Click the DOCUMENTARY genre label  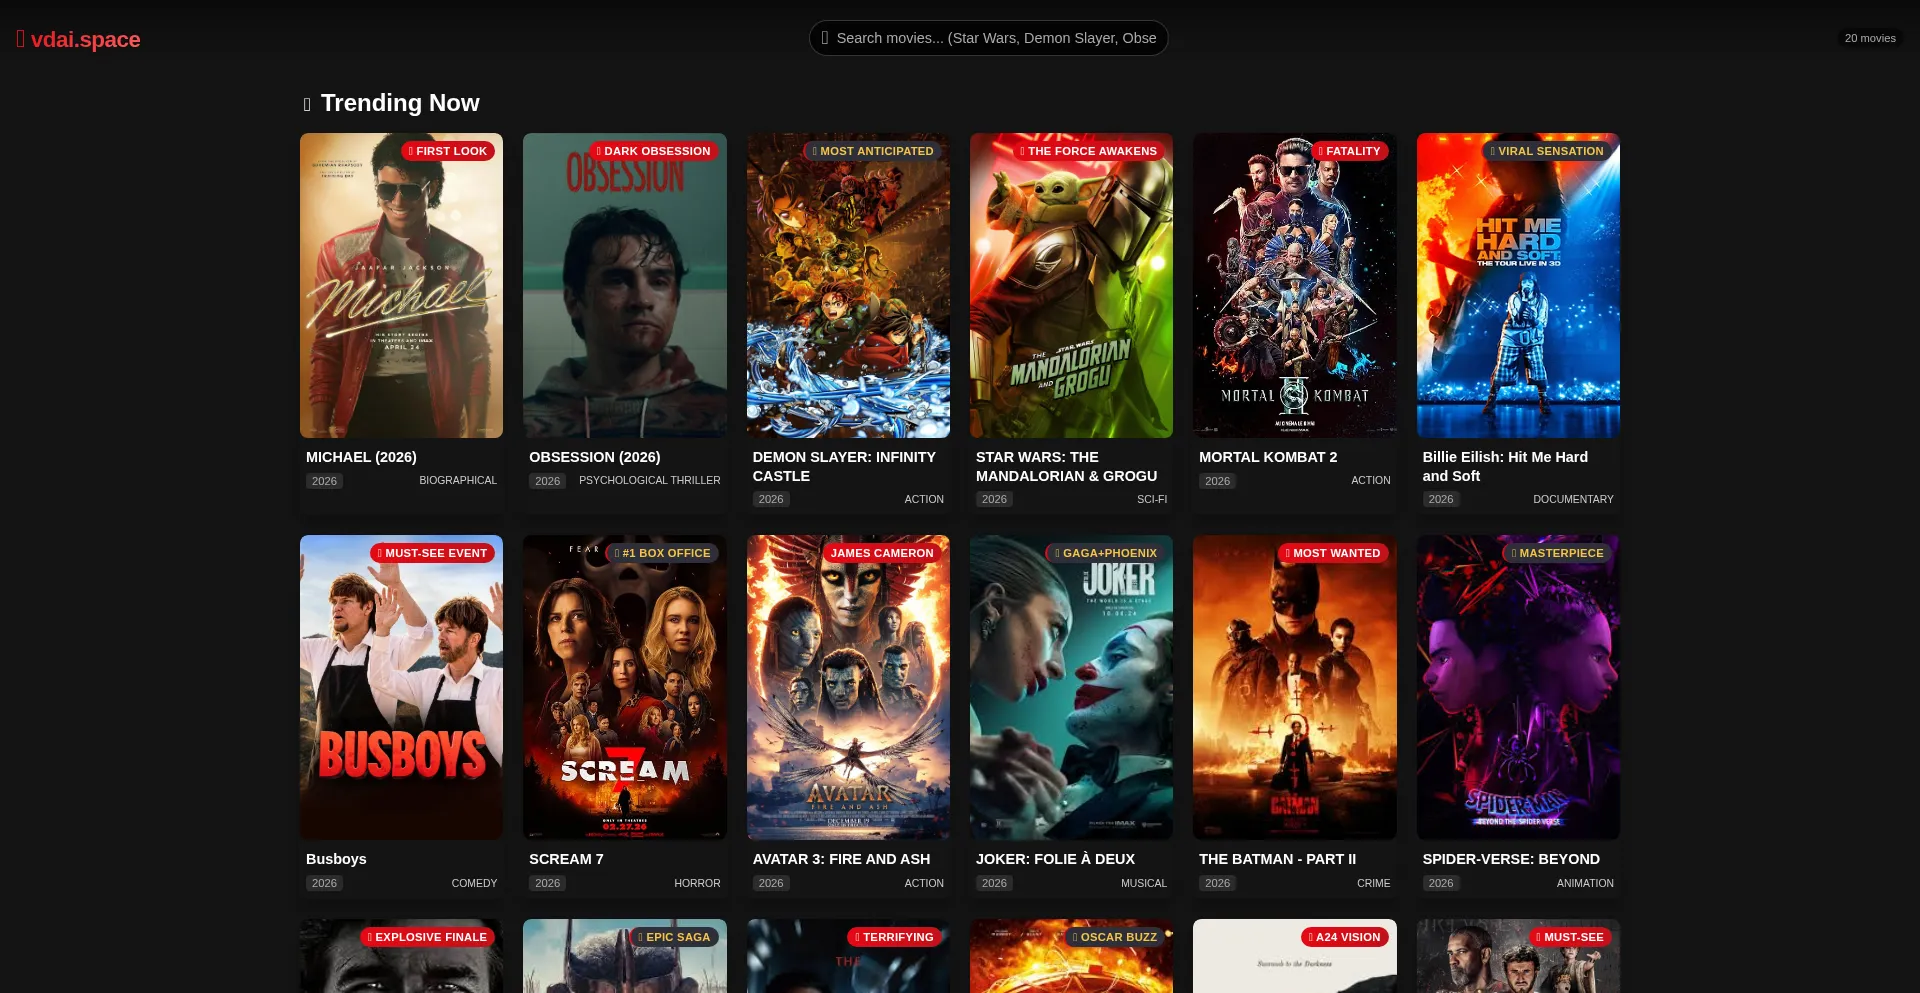pyautogui.click(x=1573, y=499)
